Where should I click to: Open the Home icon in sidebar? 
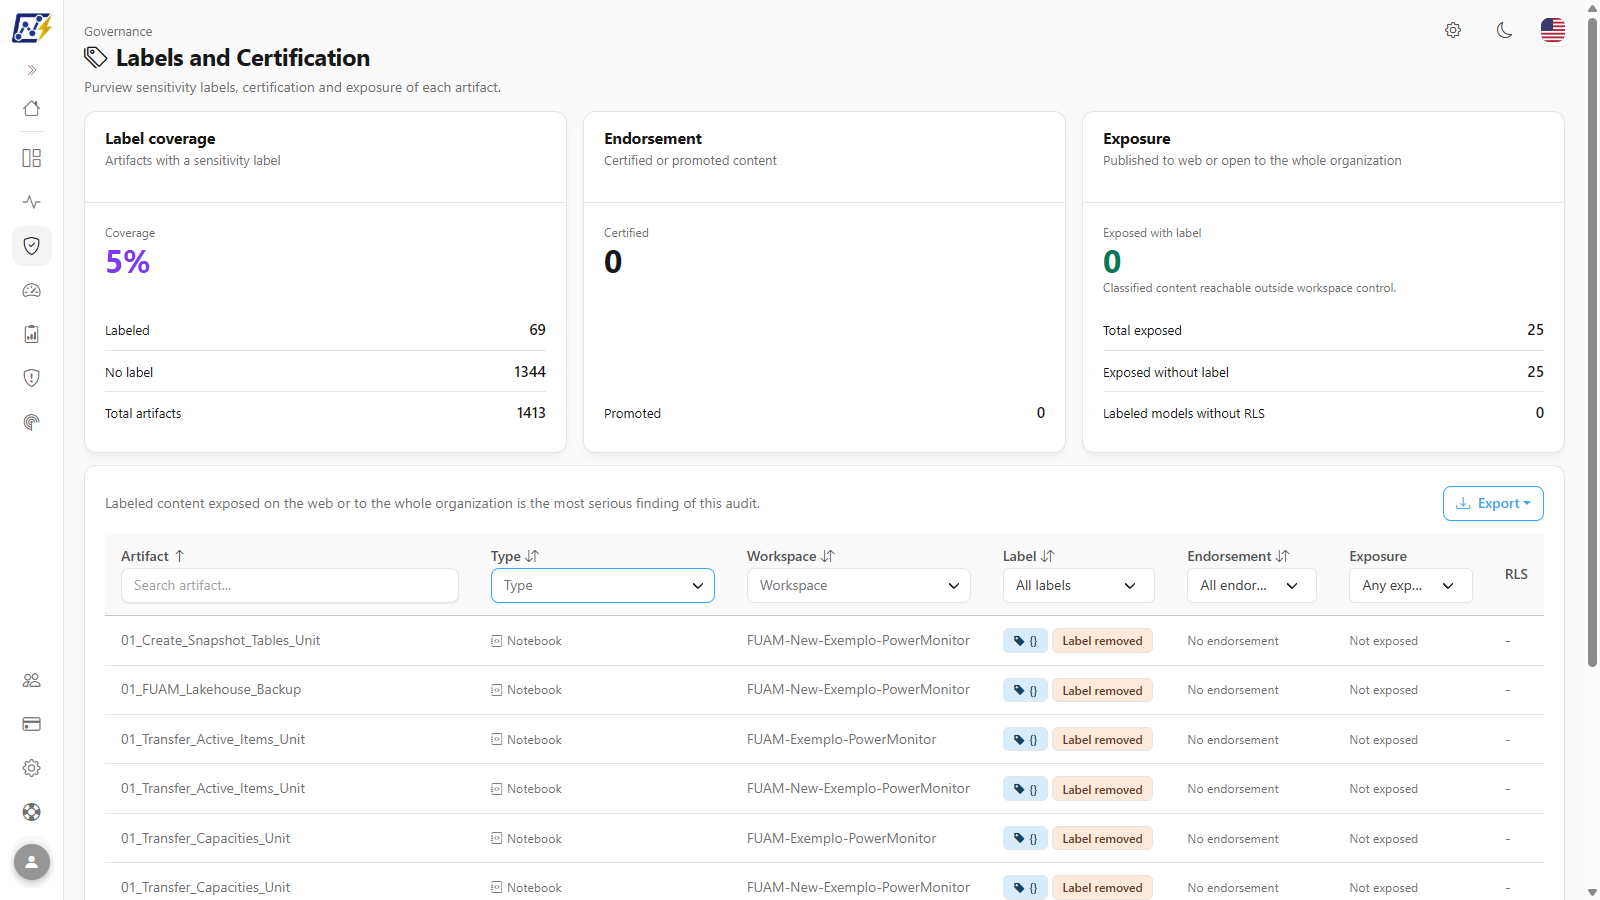tap(32, 108)
